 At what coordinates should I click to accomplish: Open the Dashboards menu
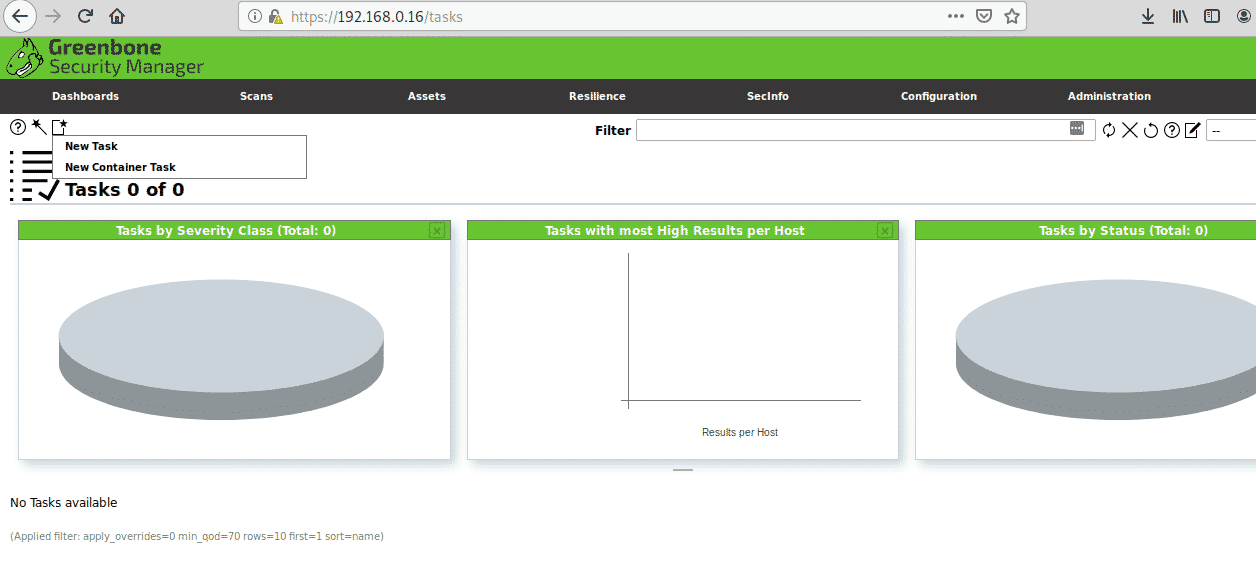[85, 96]
